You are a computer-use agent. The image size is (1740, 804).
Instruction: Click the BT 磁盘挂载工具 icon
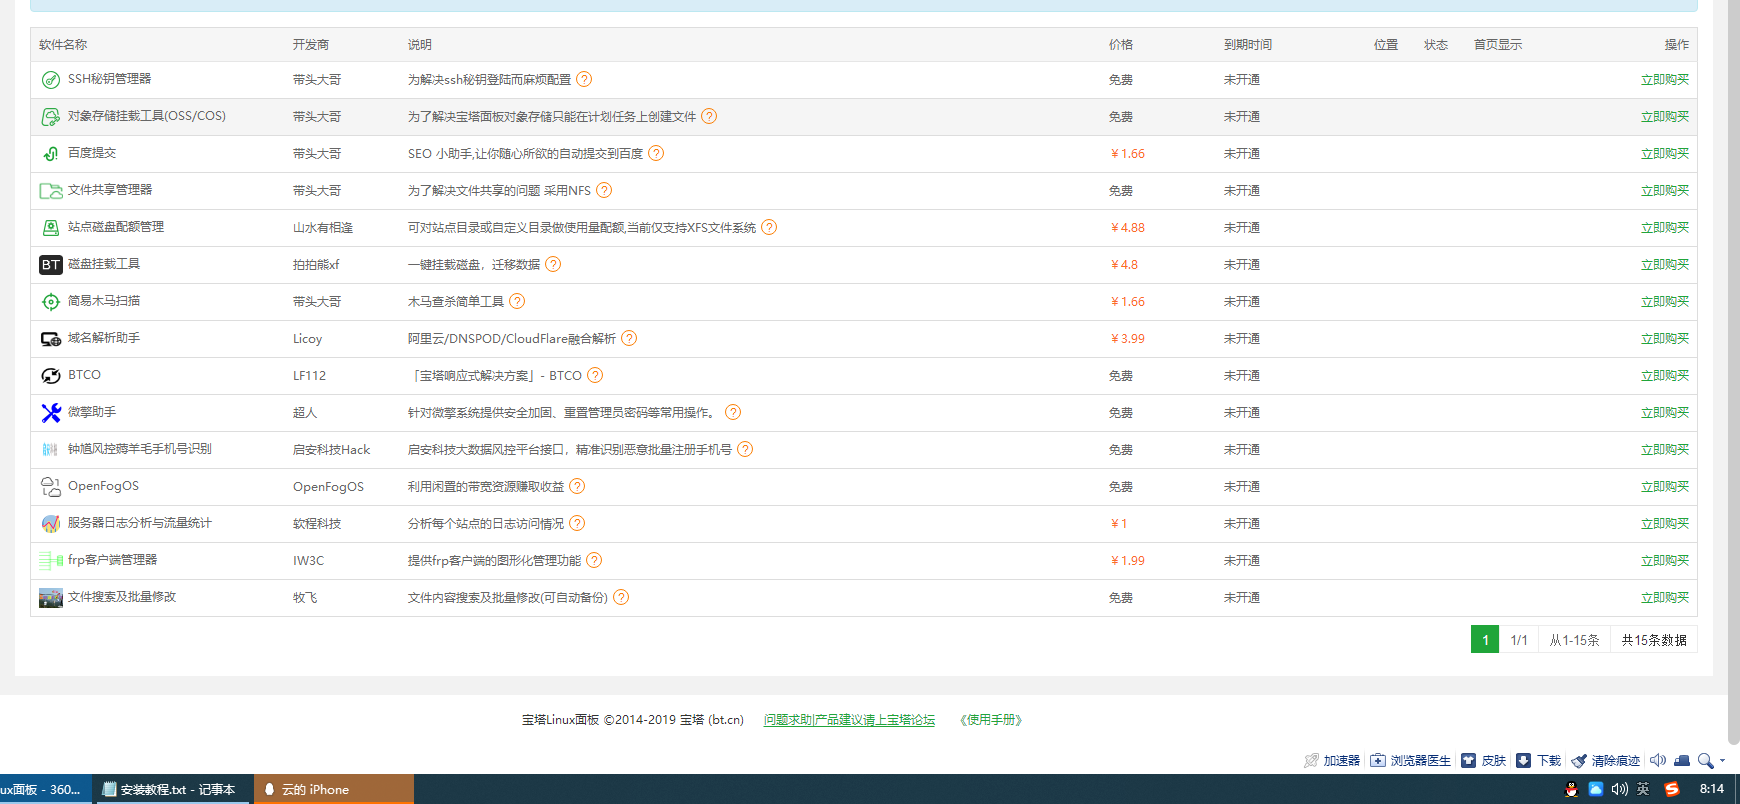coord(50,265)
